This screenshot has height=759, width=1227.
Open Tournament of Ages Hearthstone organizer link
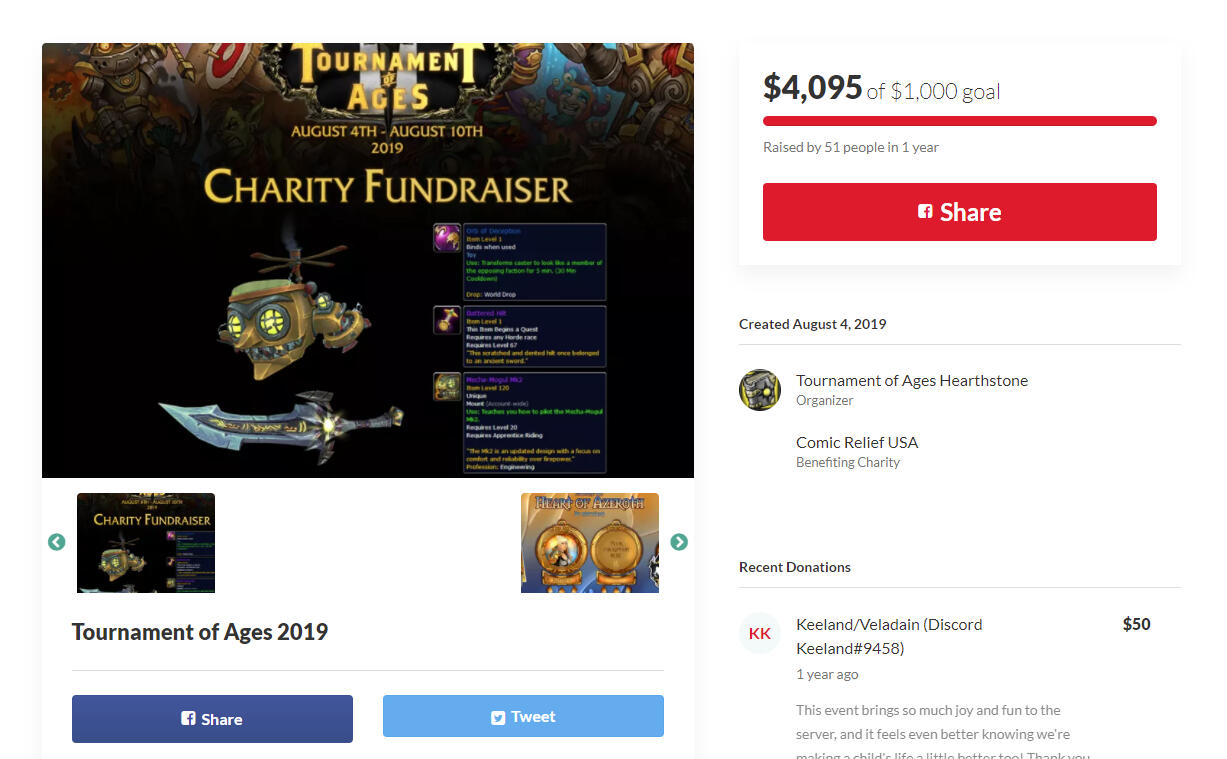click(912, 380)
